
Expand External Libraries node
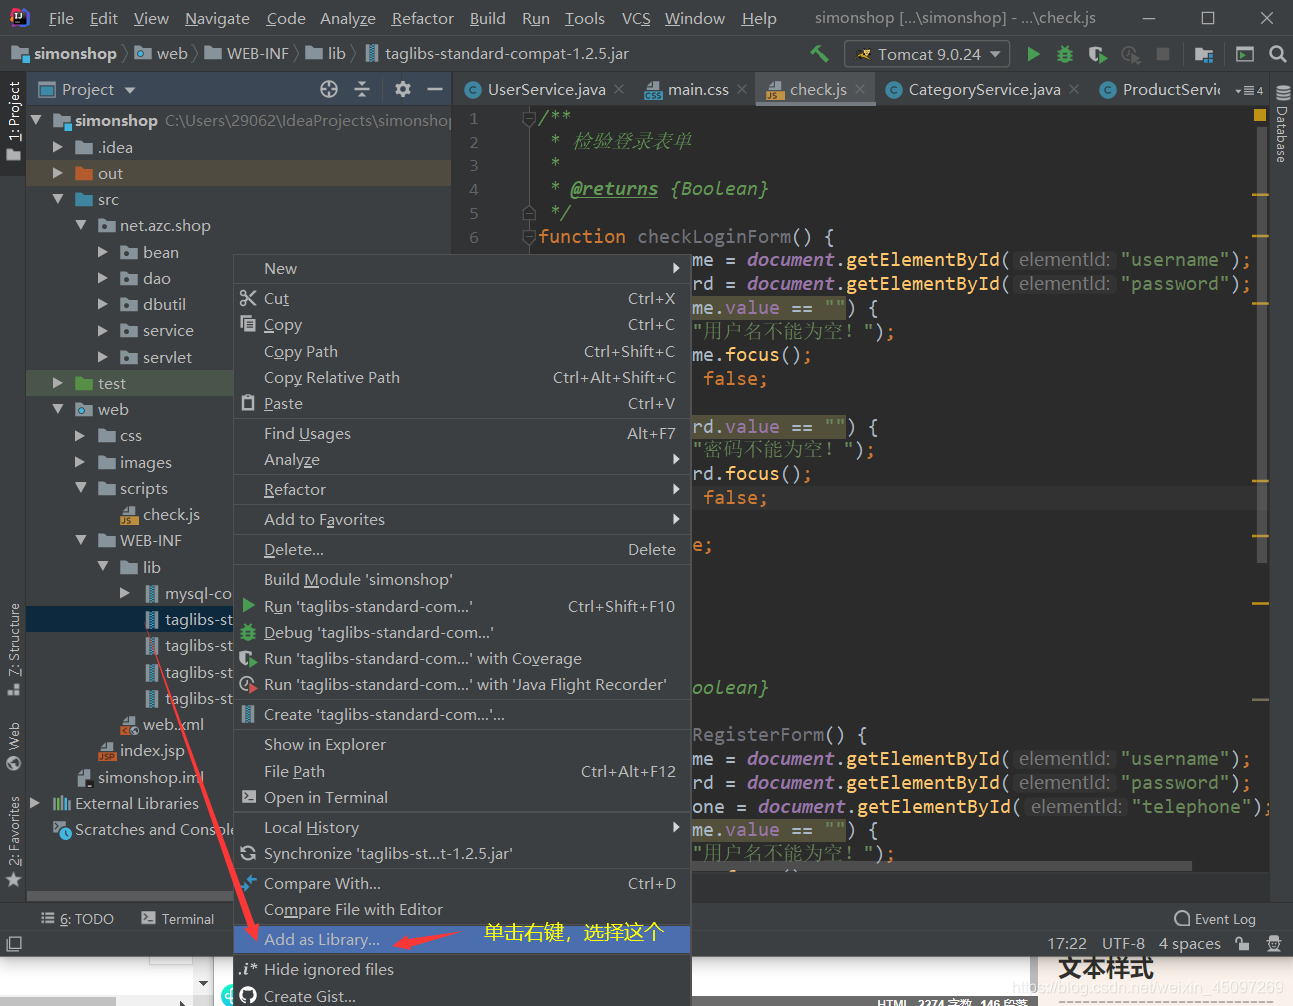[36, 803]
